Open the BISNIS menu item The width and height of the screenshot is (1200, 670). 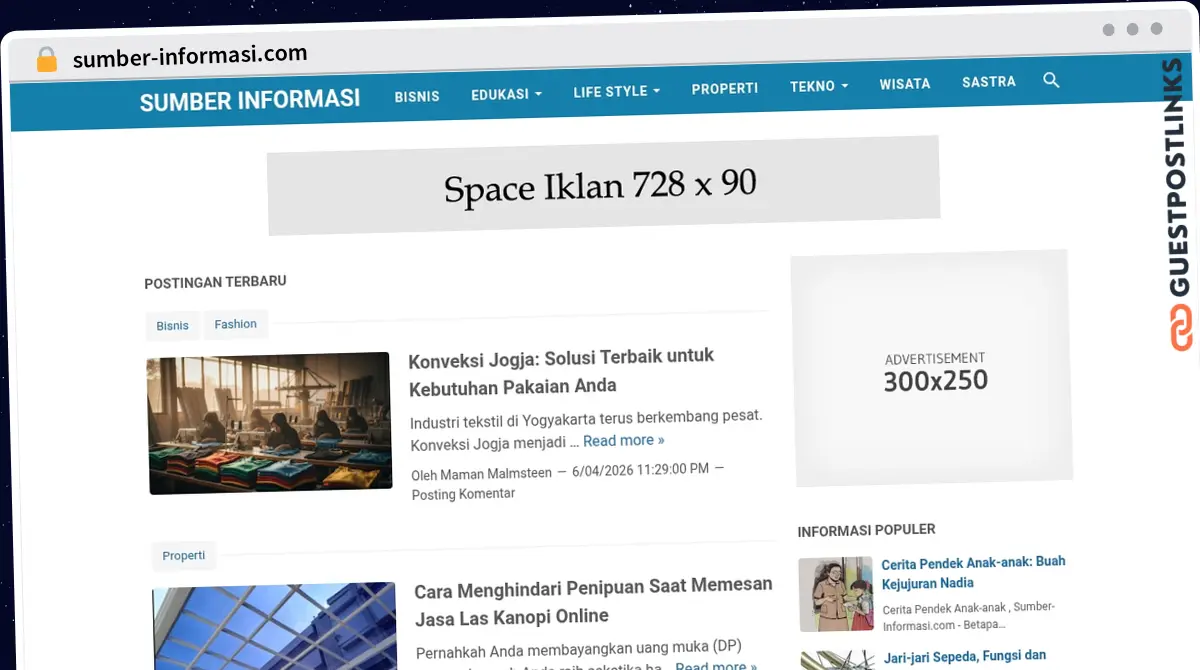[417, 97]
